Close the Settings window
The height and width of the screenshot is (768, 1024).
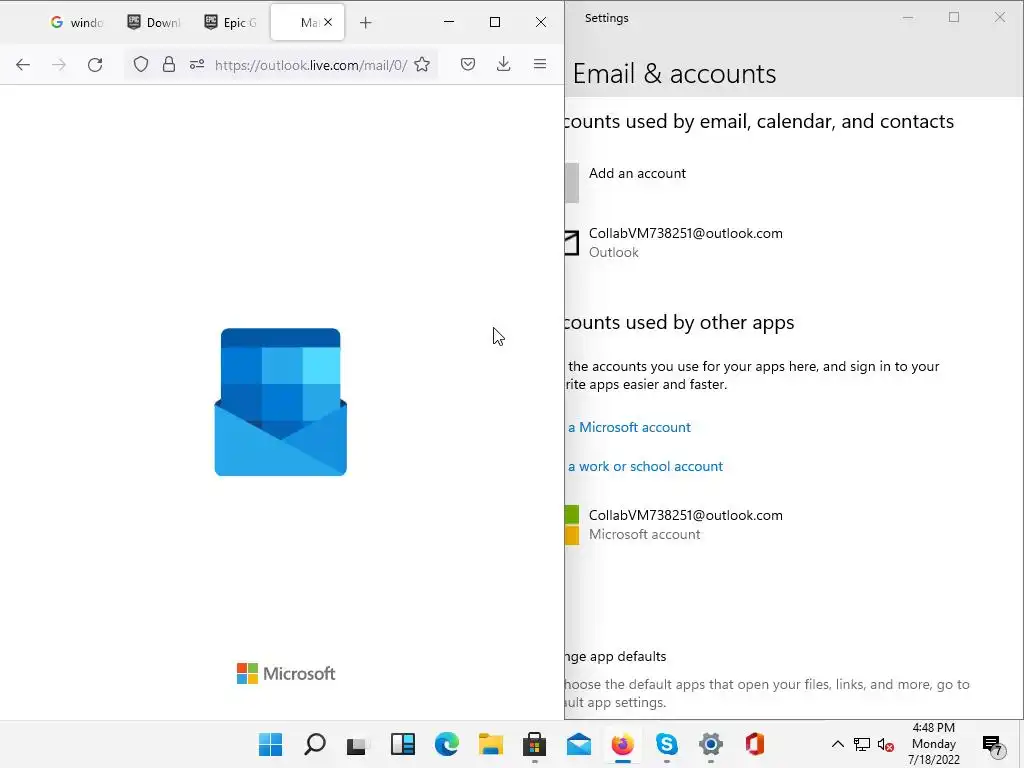(1000, 18)
